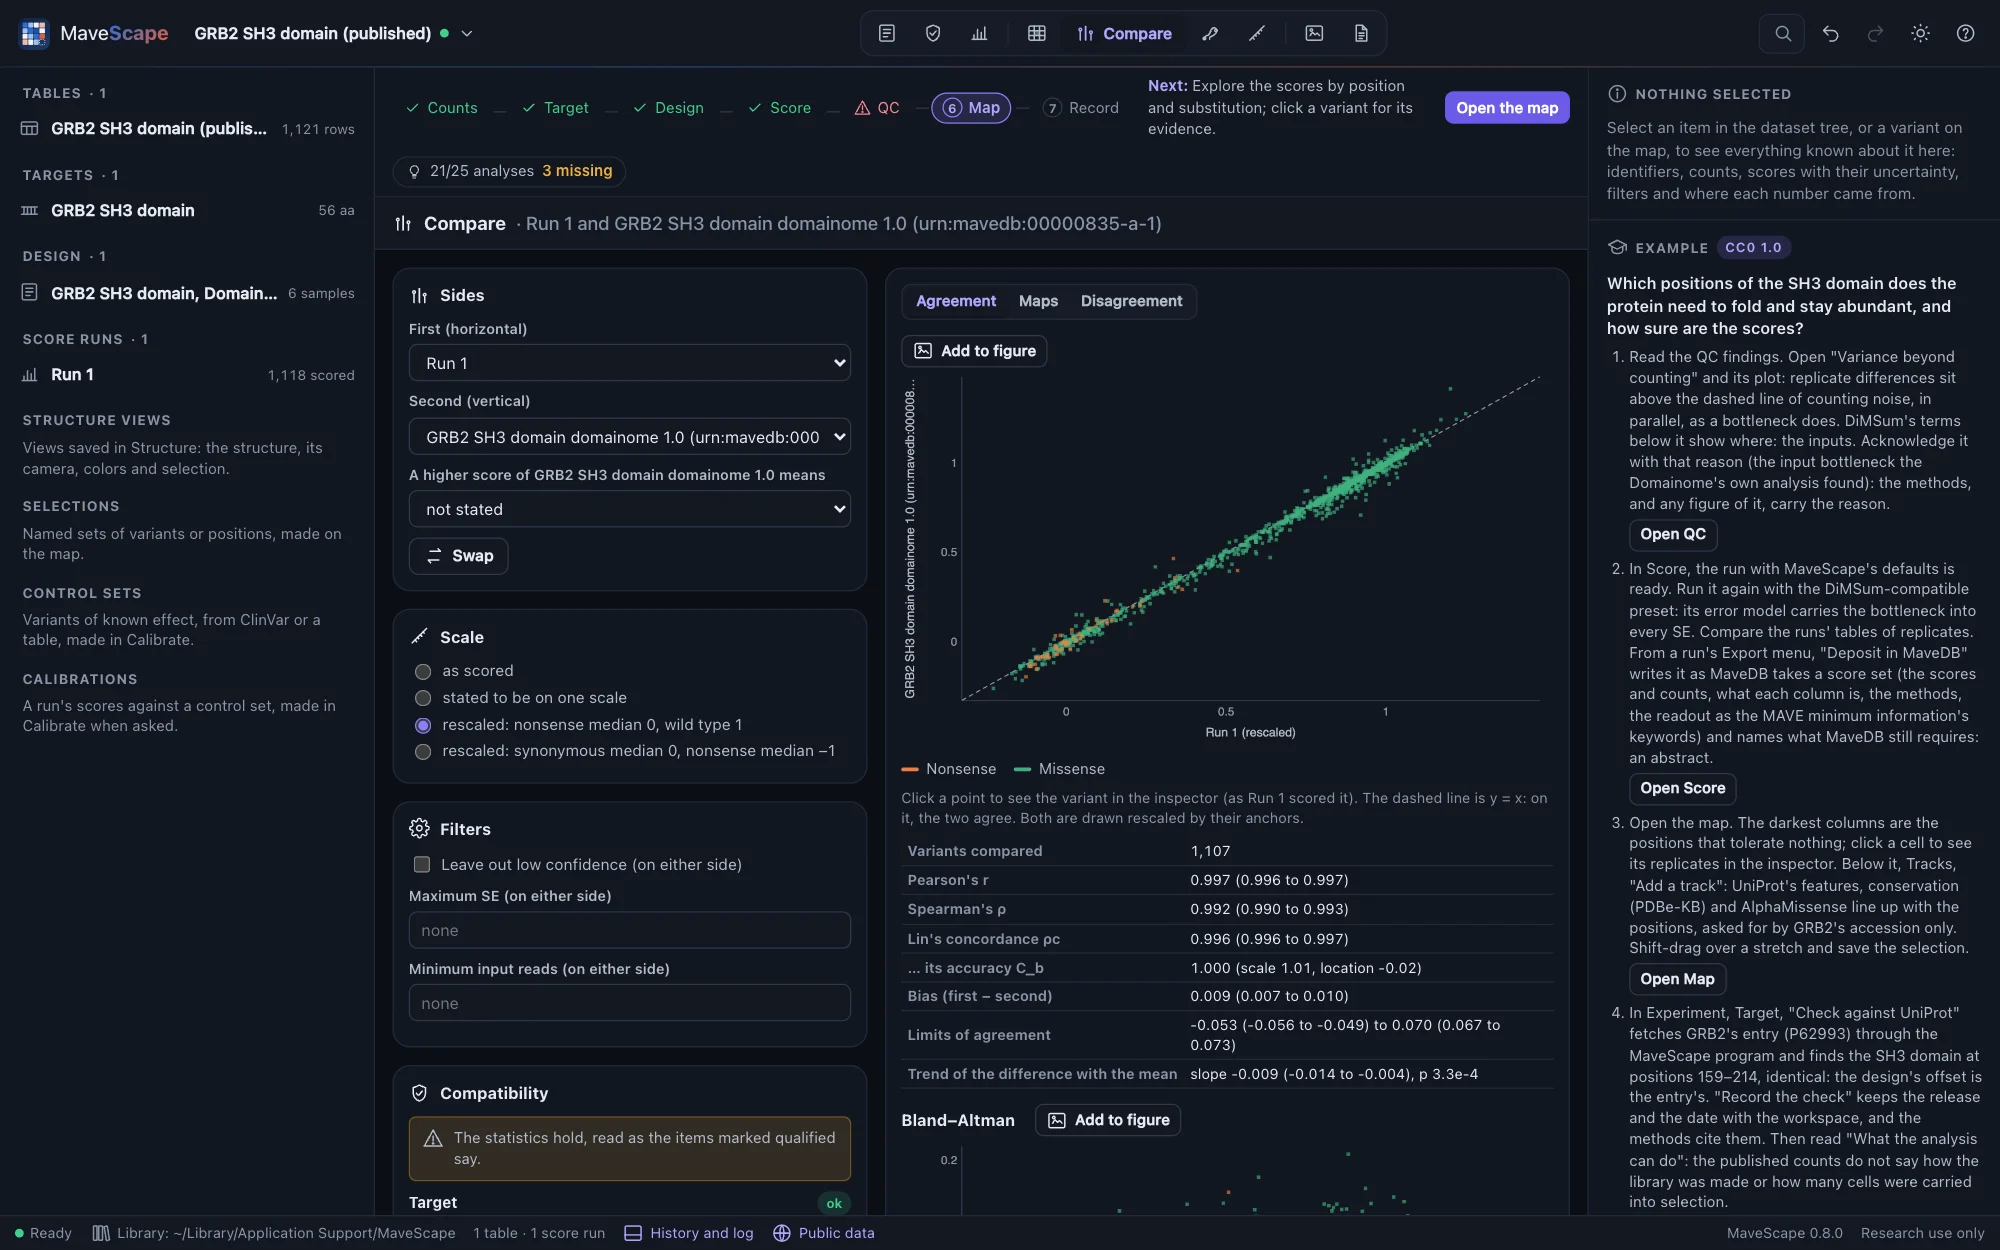
Task: Enable Leave out low confidence checkbox
Action: (422, 864)
